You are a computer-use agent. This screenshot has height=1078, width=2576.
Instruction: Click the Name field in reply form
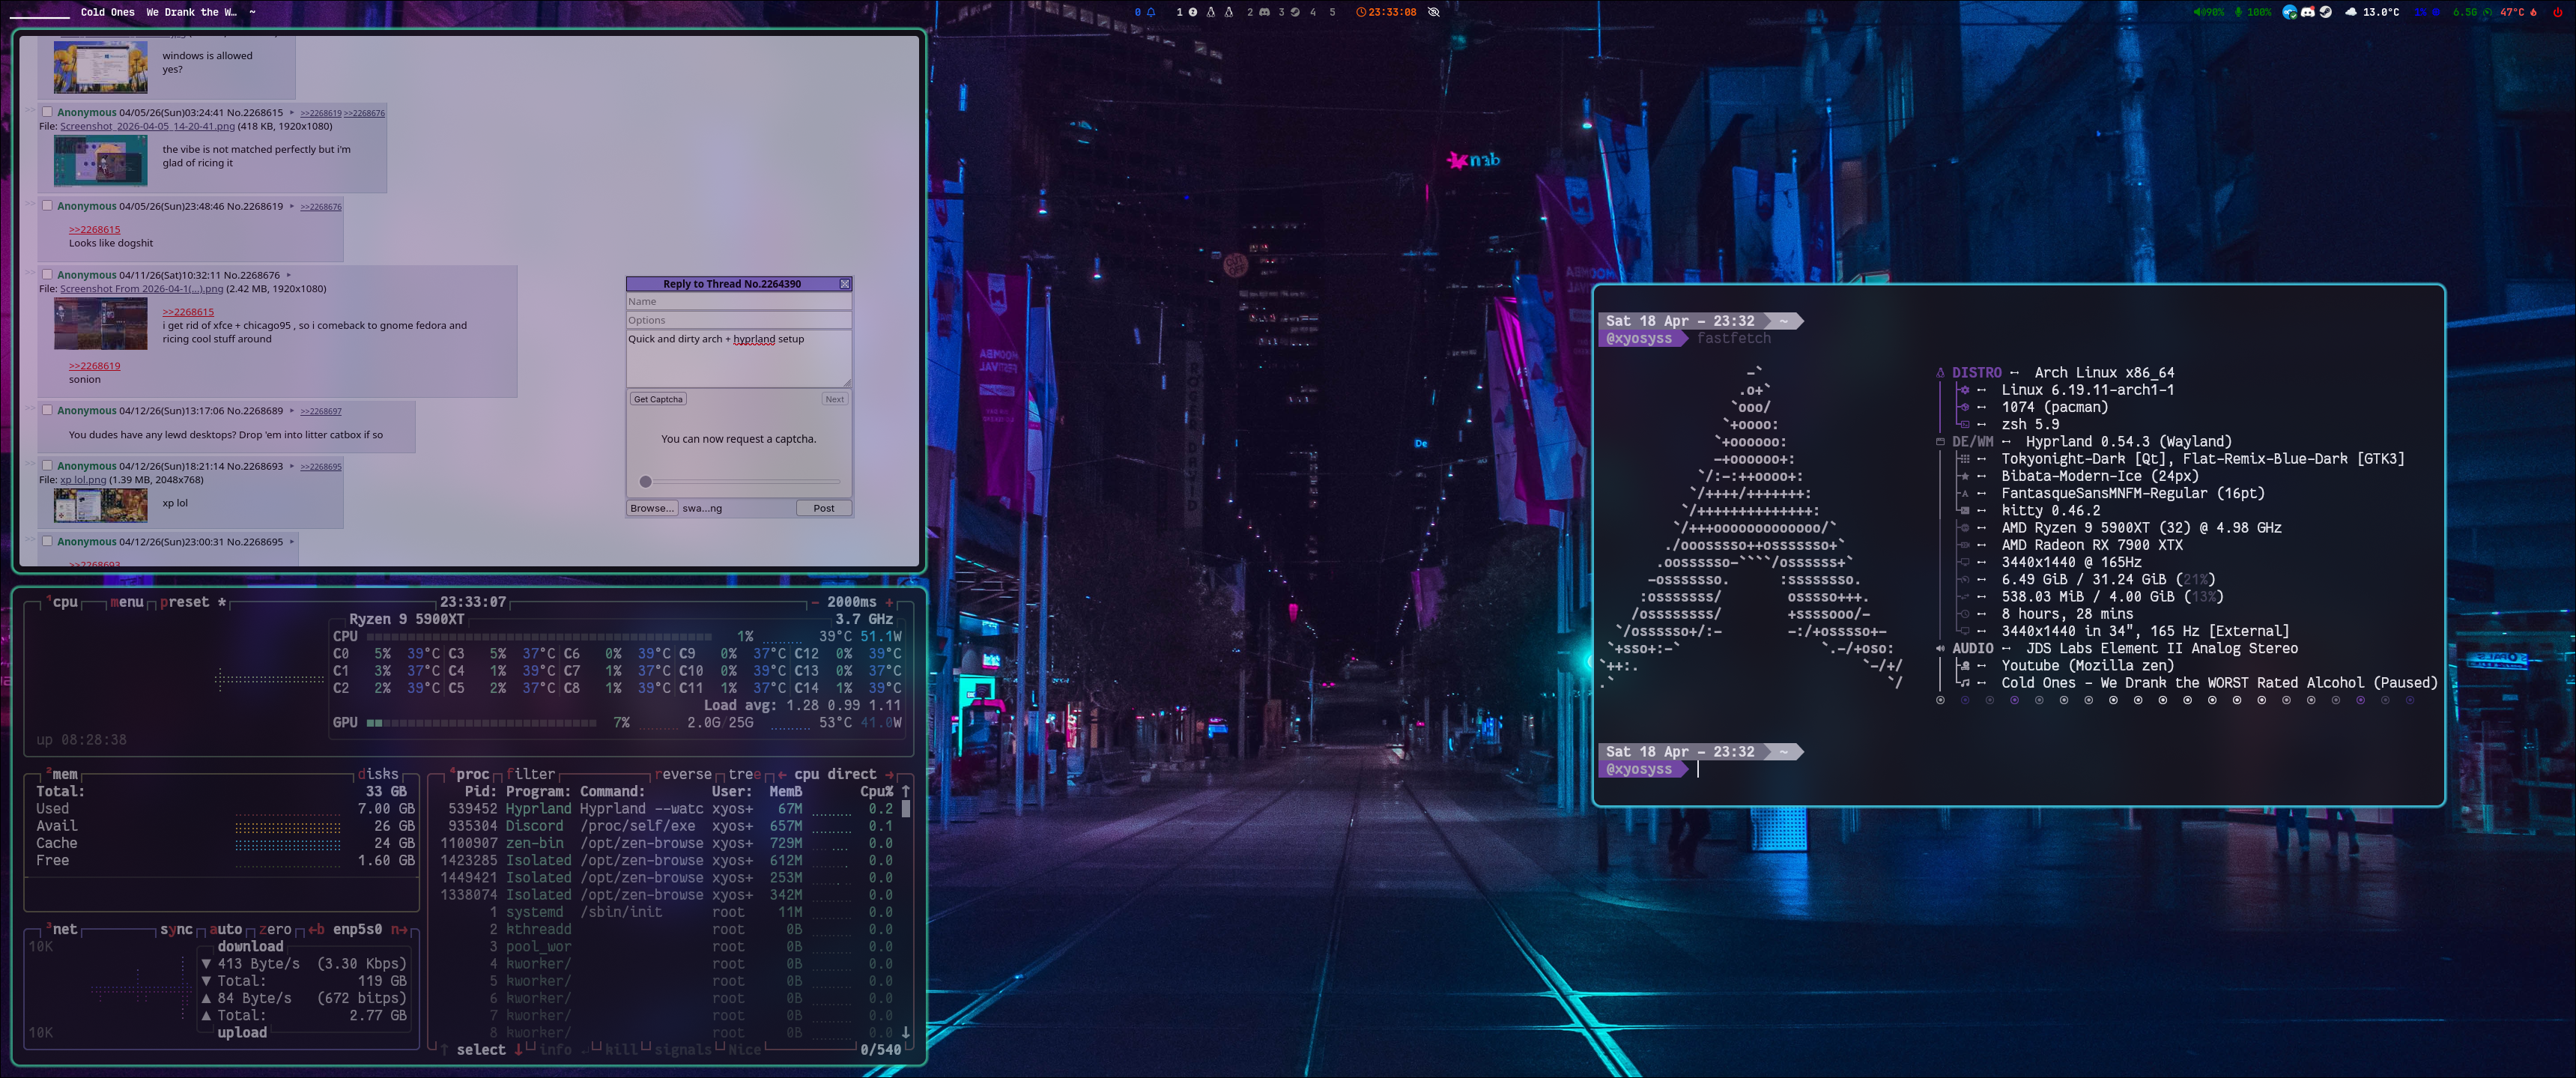pyautogui.click(x=738, y=301)
